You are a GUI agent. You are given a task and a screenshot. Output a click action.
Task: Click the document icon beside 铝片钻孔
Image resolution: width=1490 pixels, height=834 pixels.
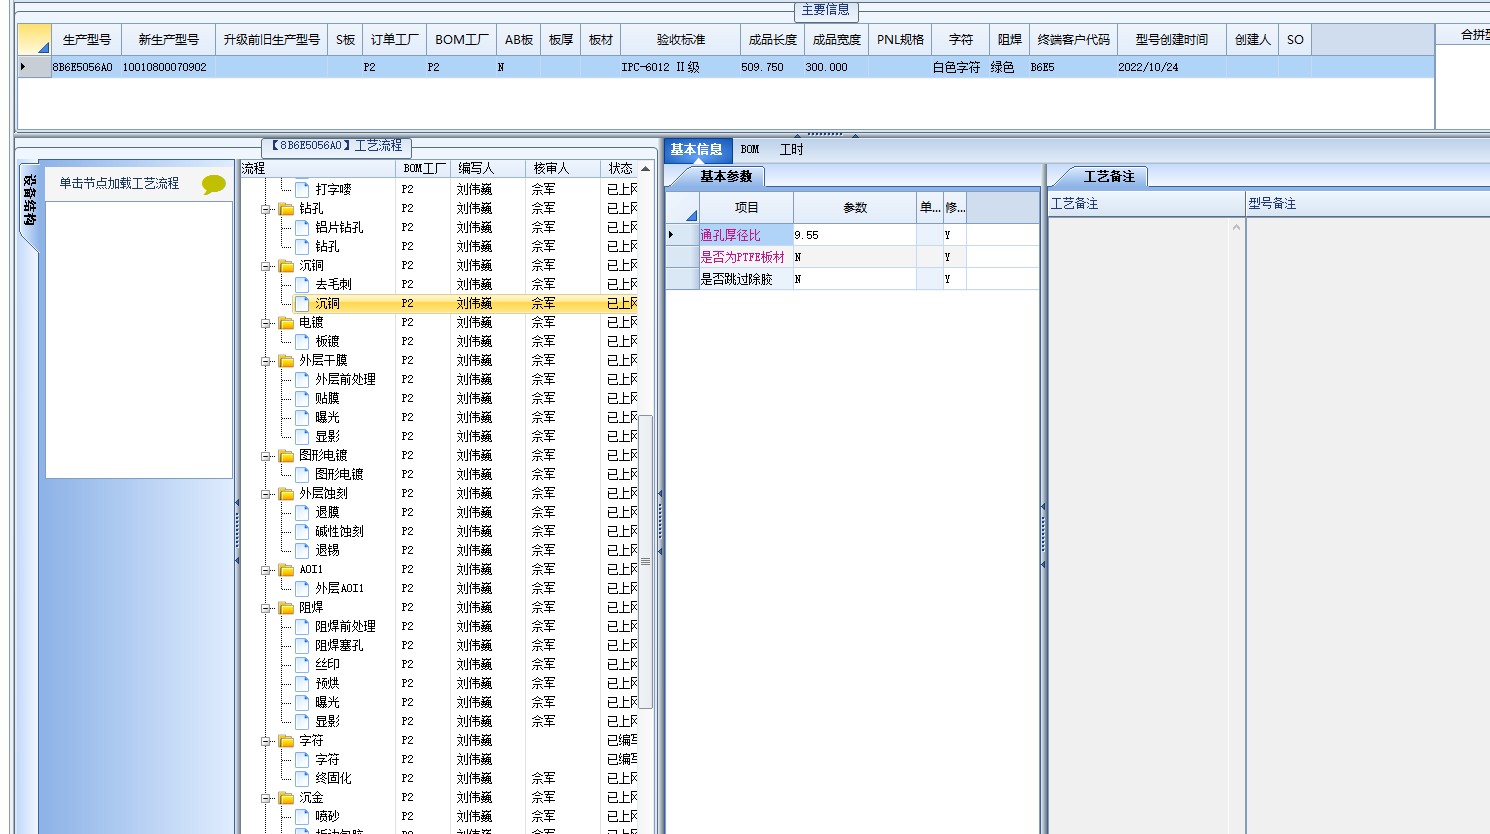point(302,227)
